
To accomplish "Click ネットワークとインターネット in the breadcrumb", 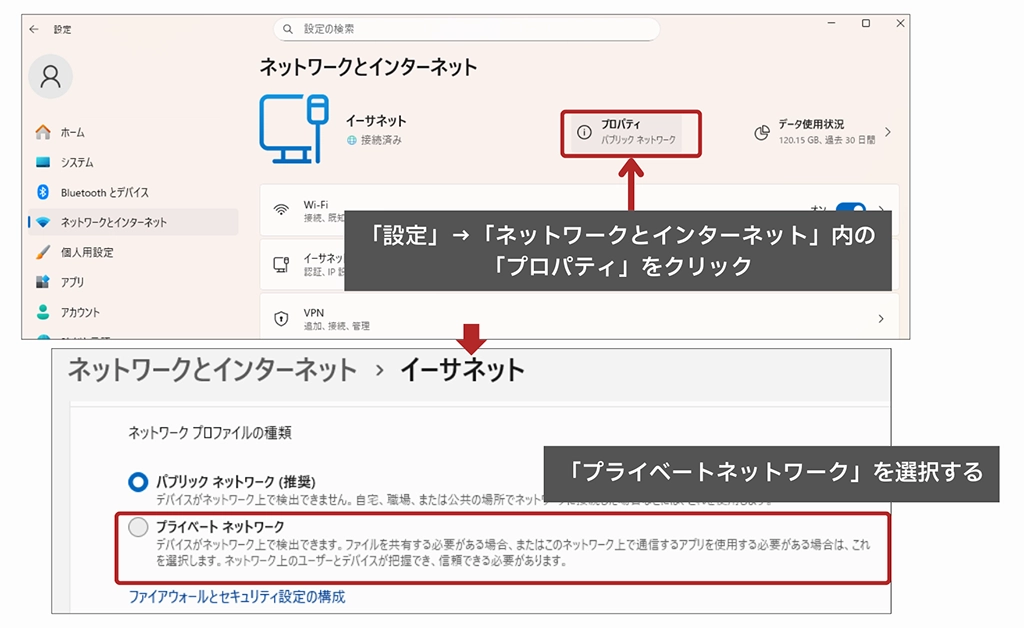I will pyautogui.click(x=211, y=369).
